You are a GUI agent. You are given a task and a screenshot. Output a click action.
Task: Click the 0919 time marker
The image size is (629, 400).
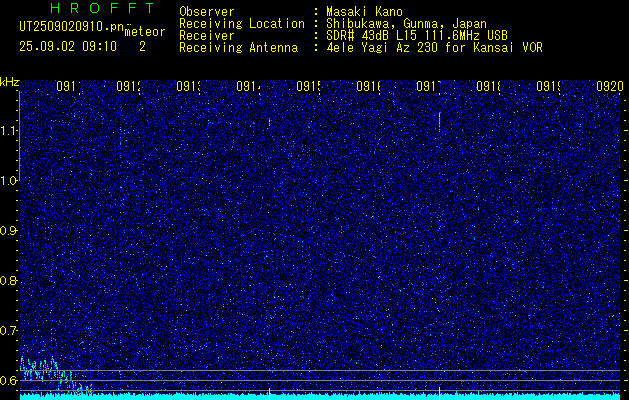click(x=548, y=86)
